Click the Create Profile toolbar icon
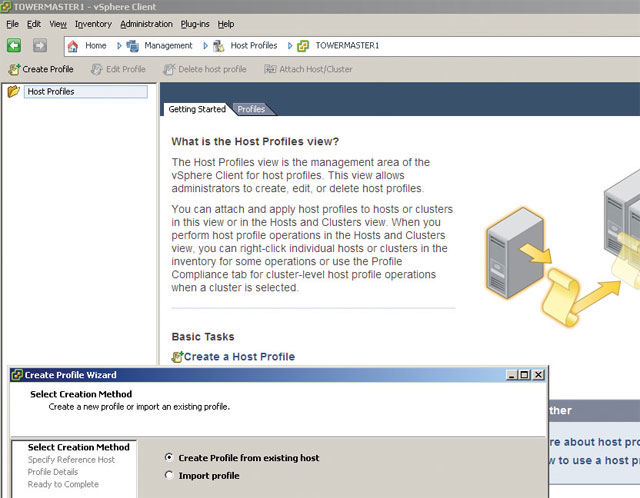 14,69
